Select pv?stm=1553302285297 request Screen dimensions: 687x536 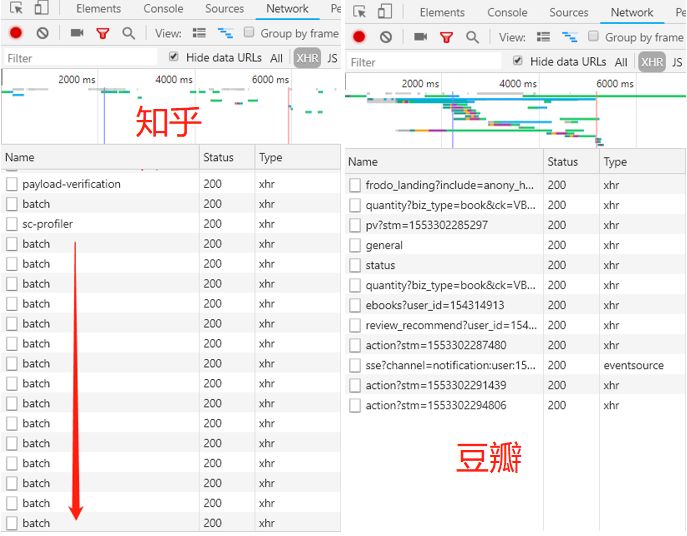pos(515,225)
